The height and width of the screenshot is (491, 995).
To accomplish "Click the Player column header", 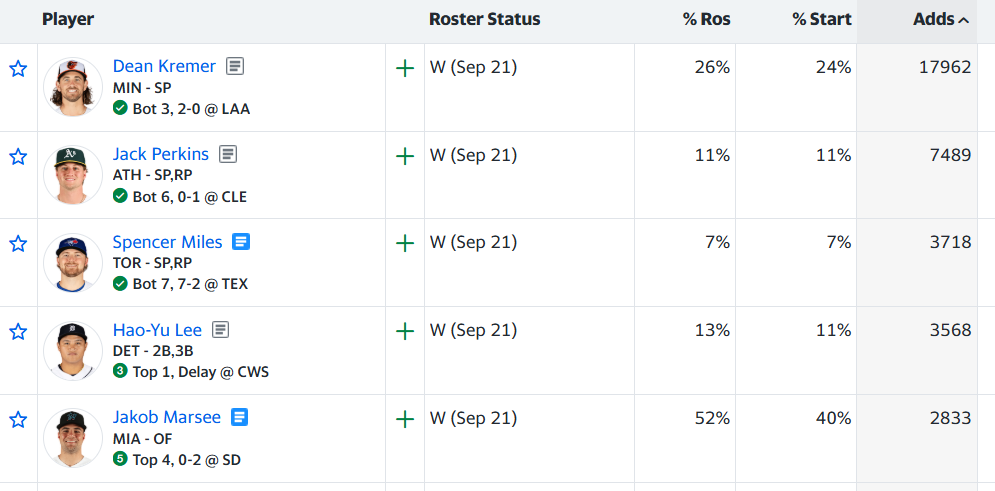I will coord(68,20).
